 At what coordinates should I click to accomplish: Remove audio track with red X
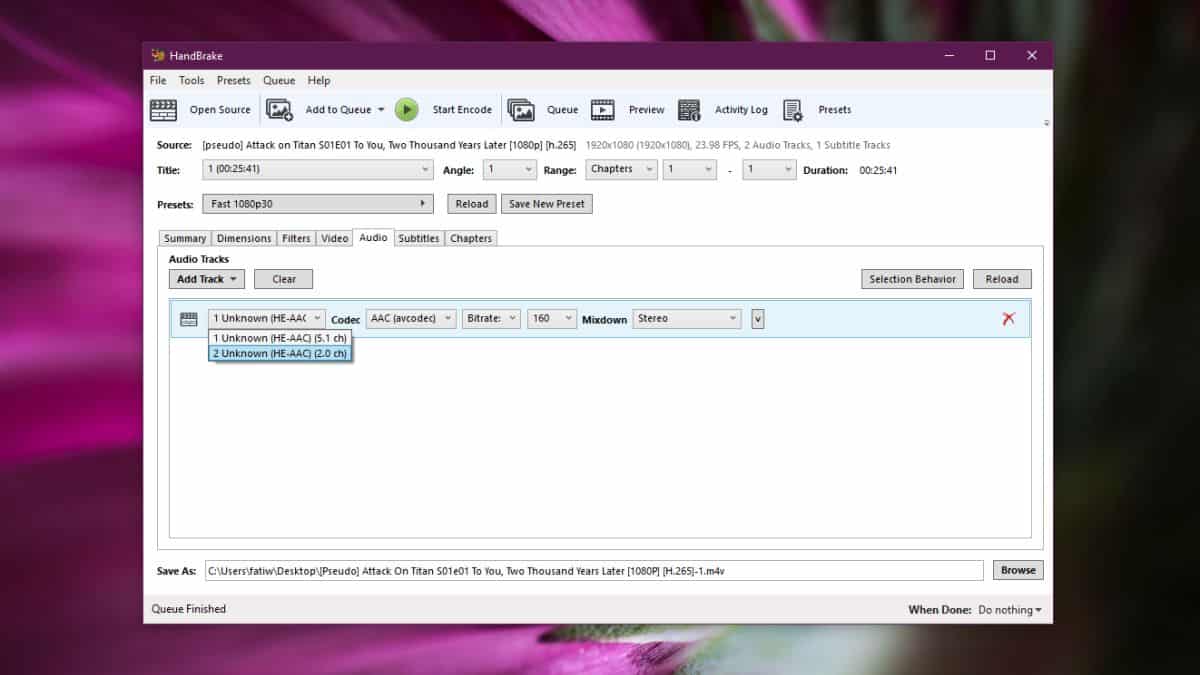click(1008, 318)
